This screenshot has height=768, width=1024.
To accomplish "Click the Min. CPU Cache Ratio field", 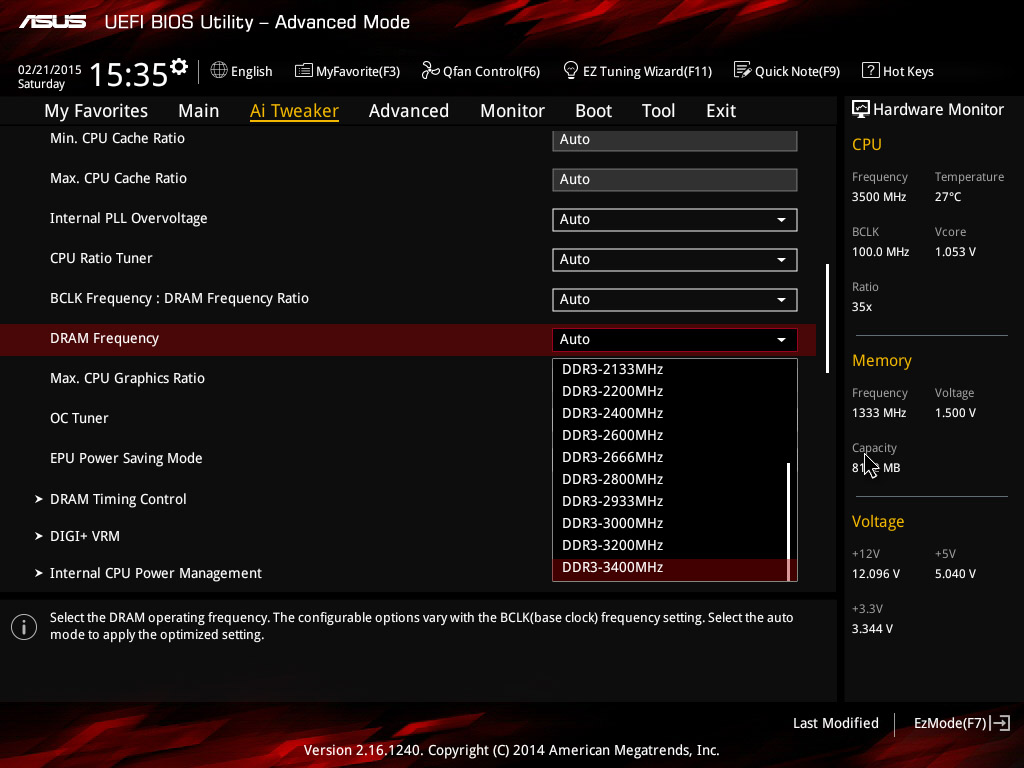I will (675, 140).
